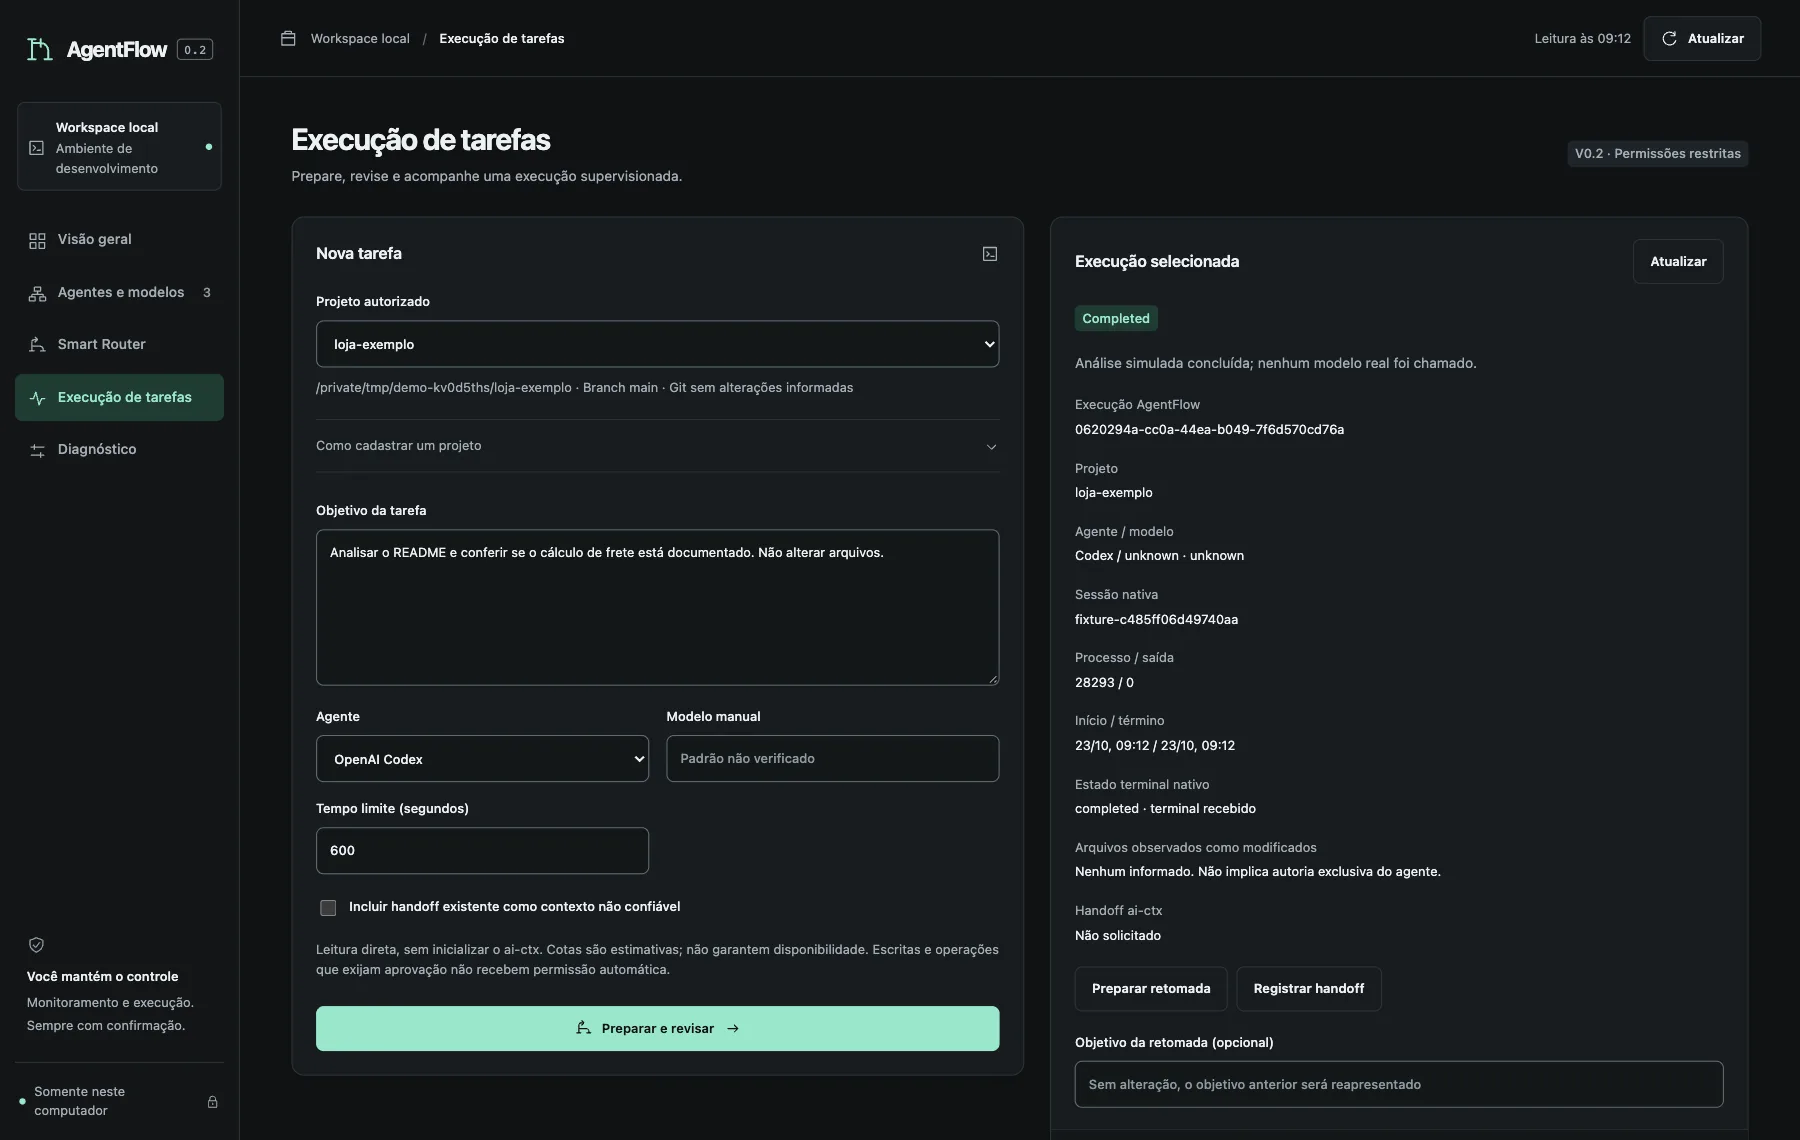This screenshot has height=1140, width=1800.
Task: Expand Como cadastrar um projeto section
Action: (x=657, y=446)
